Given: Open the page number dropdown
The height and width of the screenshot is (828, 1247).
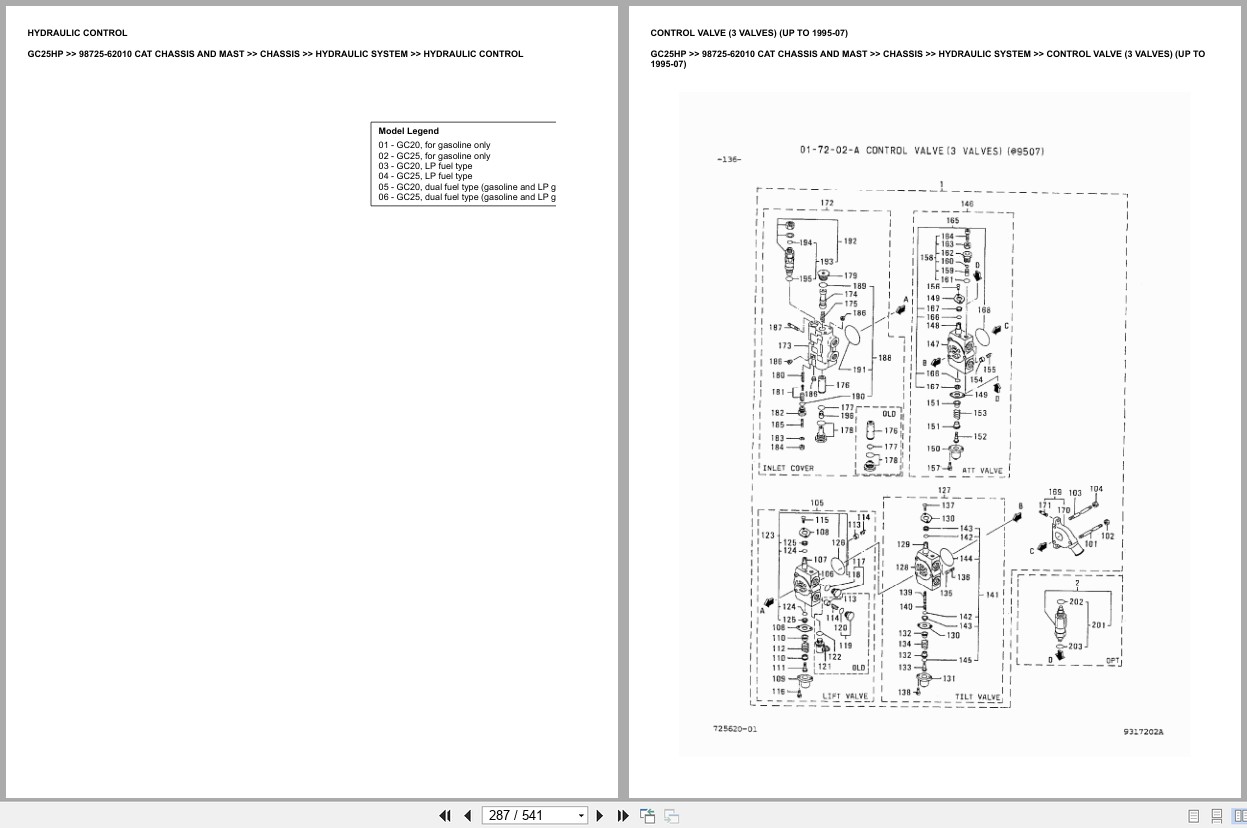Looking at the screenshot, I should click(x=581, y=815).
